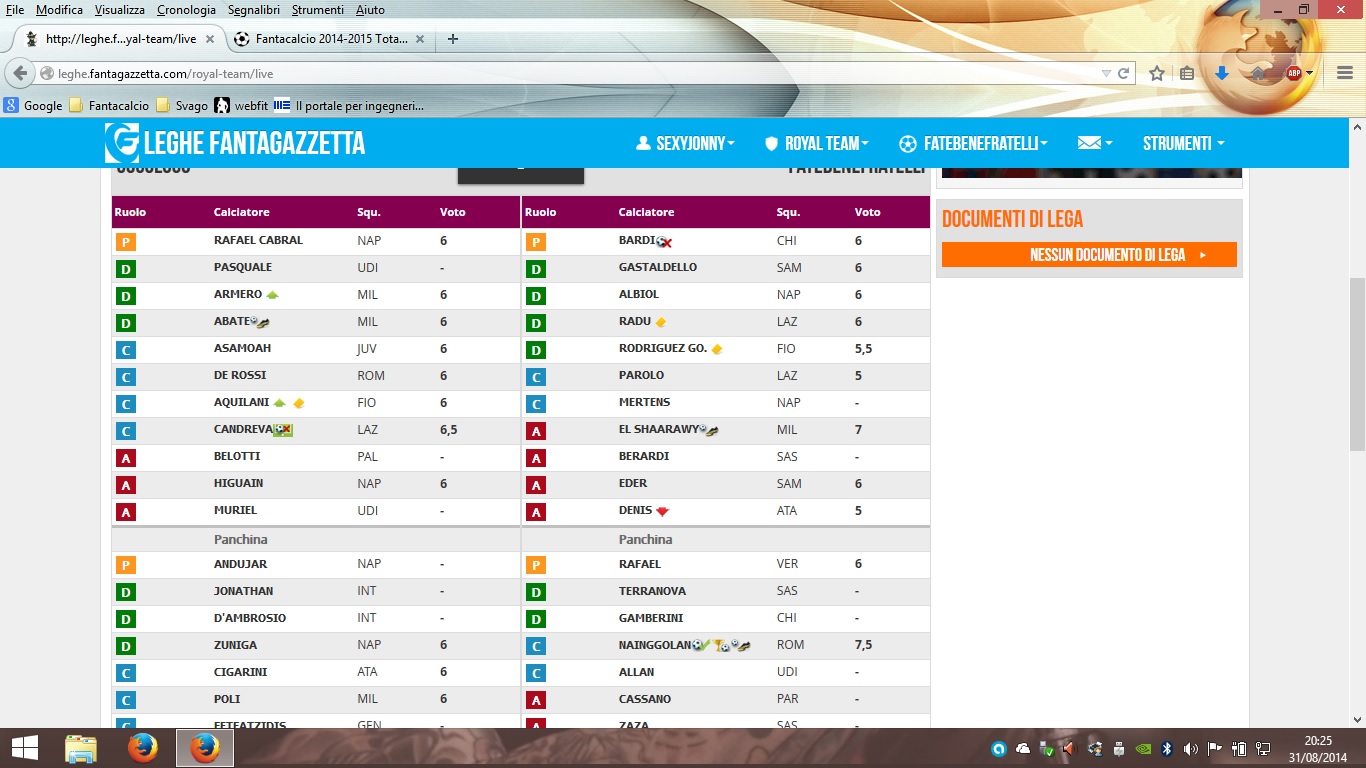The width and height of the screenshot is (1366, 768).
Task: Click the Windows Start button
Action: pyautogui.click(x=24, y=748)
